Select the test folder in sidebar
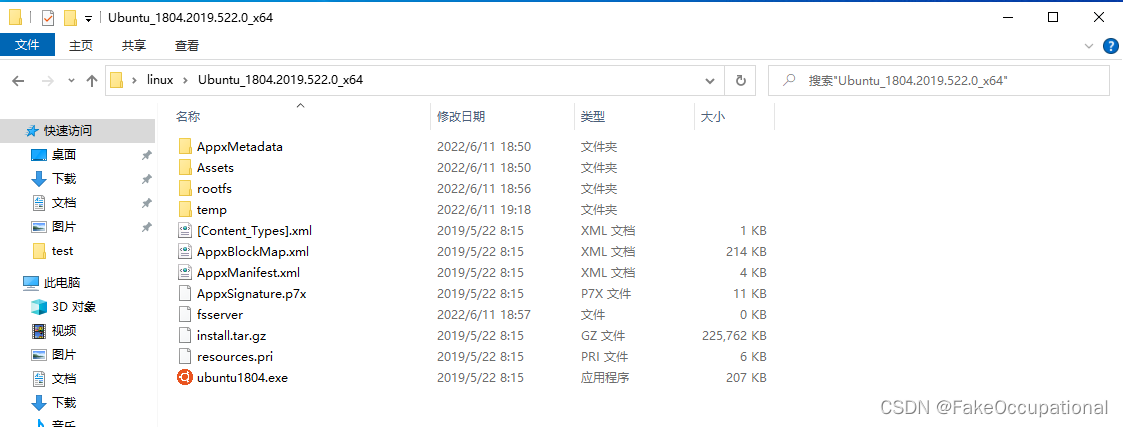Viewport: 1123px width, 427px height. coord(62,251)
